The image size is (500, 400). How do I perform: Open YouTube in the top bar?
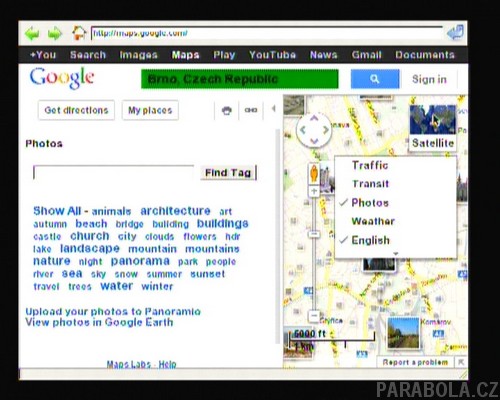click(272, 55)
